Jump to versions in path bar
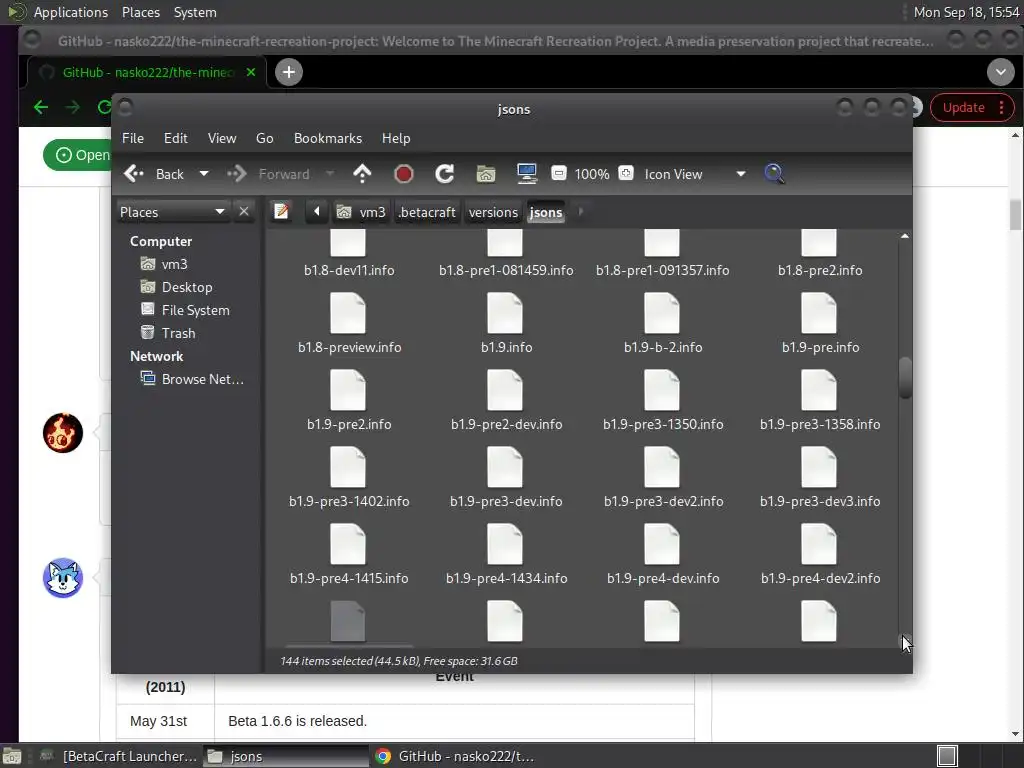The image size is (1024, 768). point(493,212)
